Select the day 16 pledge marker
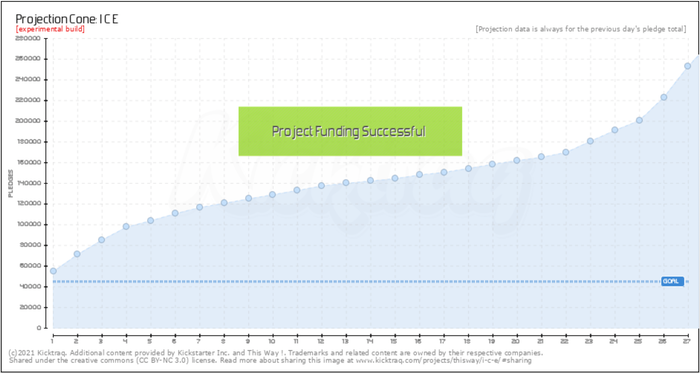The image size is (700, 373). [419, 174]
